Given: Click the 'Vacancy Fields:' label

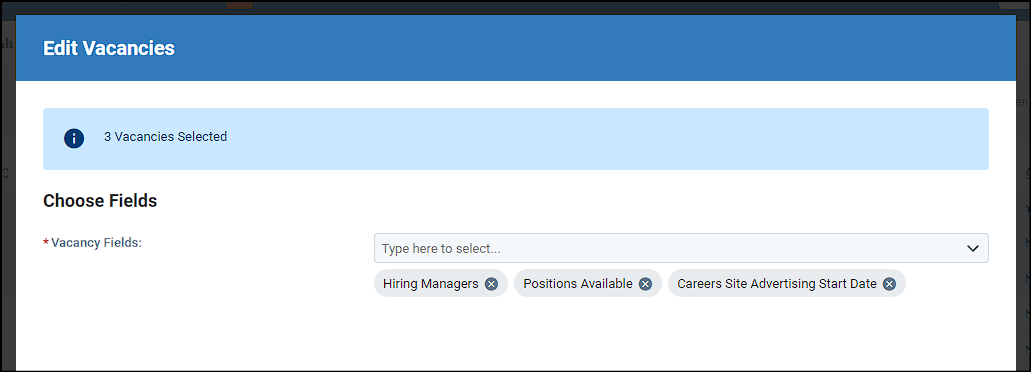Looking at the screenshot, I should pos(97,243).
